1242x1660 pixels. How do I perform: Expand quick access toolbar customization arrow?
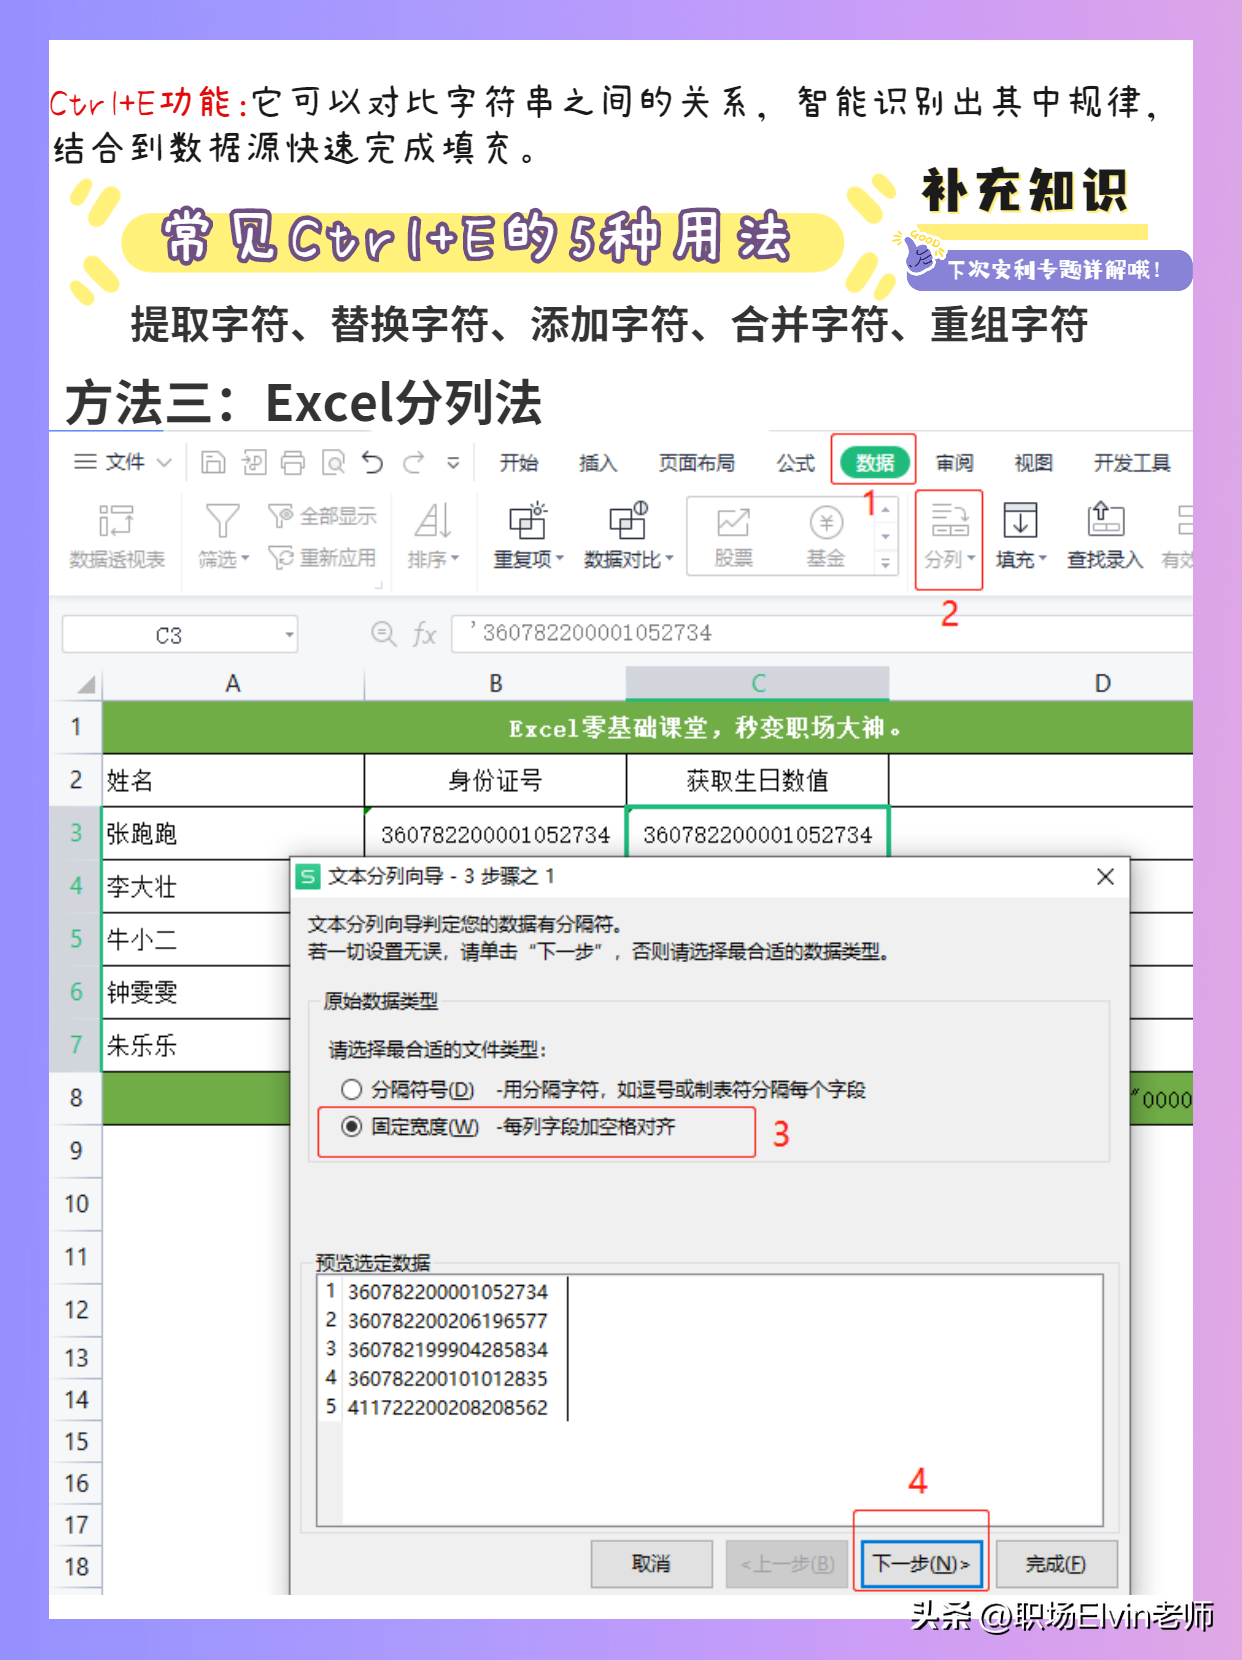[x=453, y=463]
